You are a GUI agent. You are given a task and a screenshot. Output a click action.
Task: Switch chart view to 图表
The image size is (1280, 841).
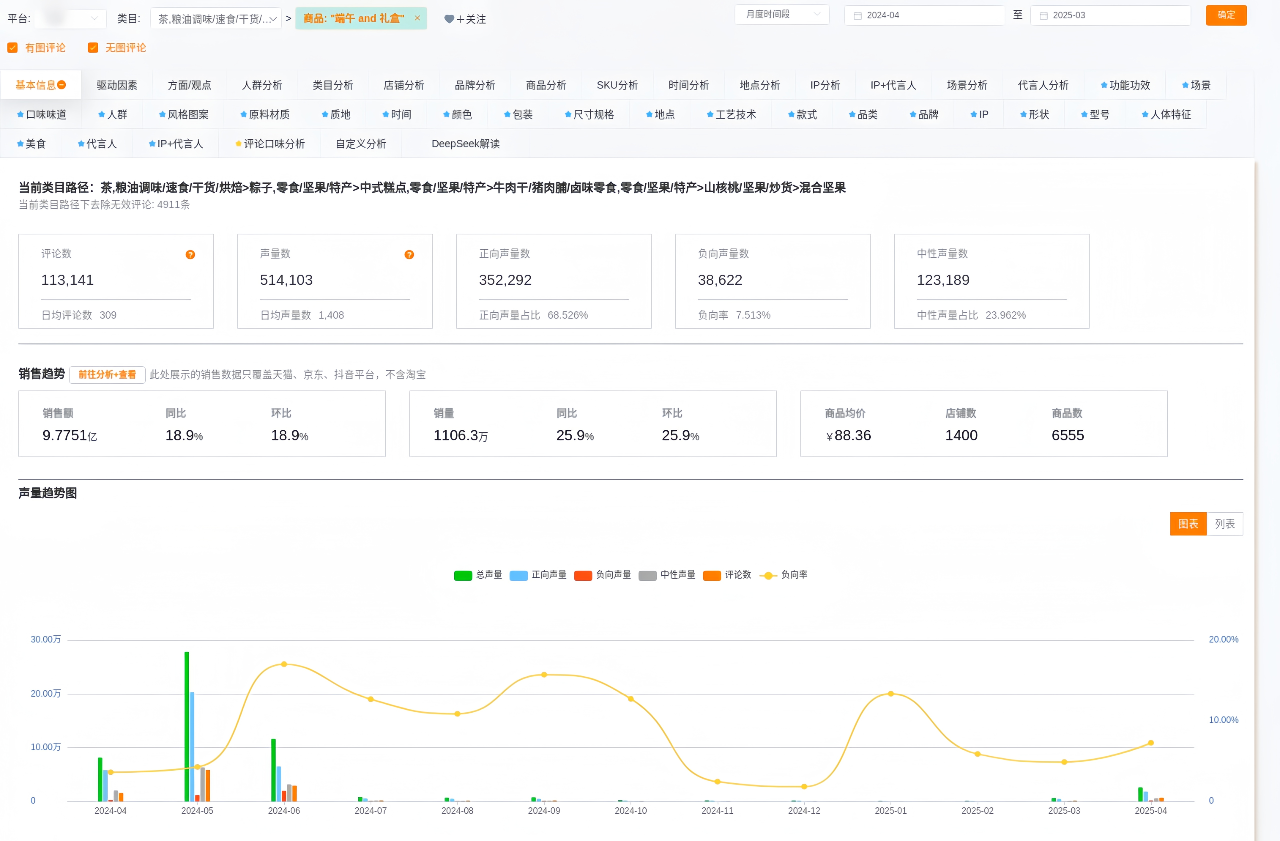pos(1188,524)
